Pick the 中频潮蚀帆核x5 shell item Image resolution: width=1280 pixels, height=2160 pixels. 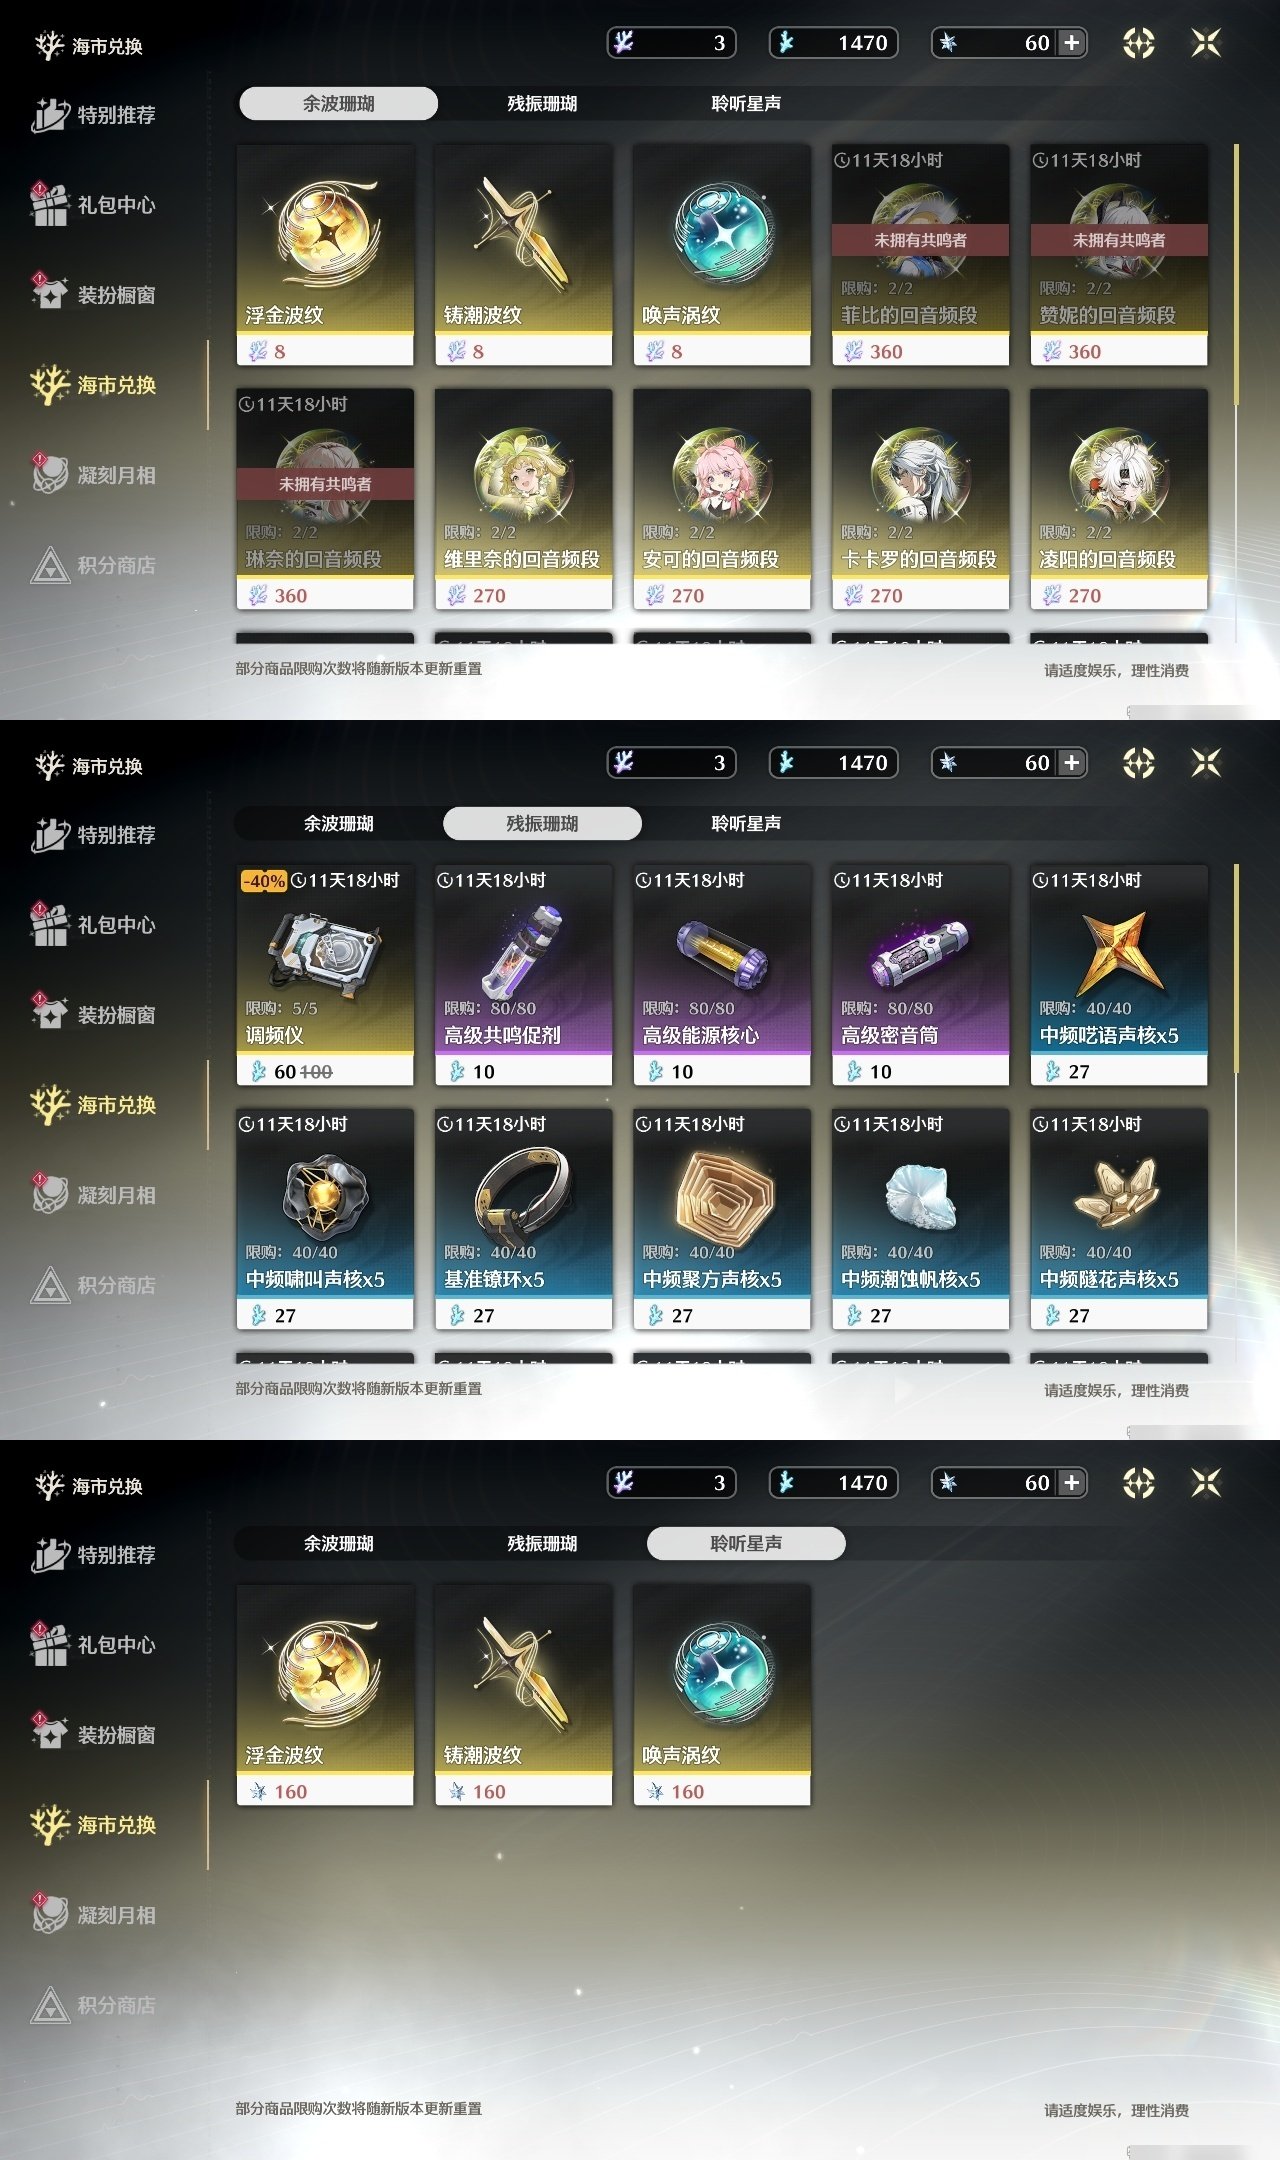(x=920, y=1219)
